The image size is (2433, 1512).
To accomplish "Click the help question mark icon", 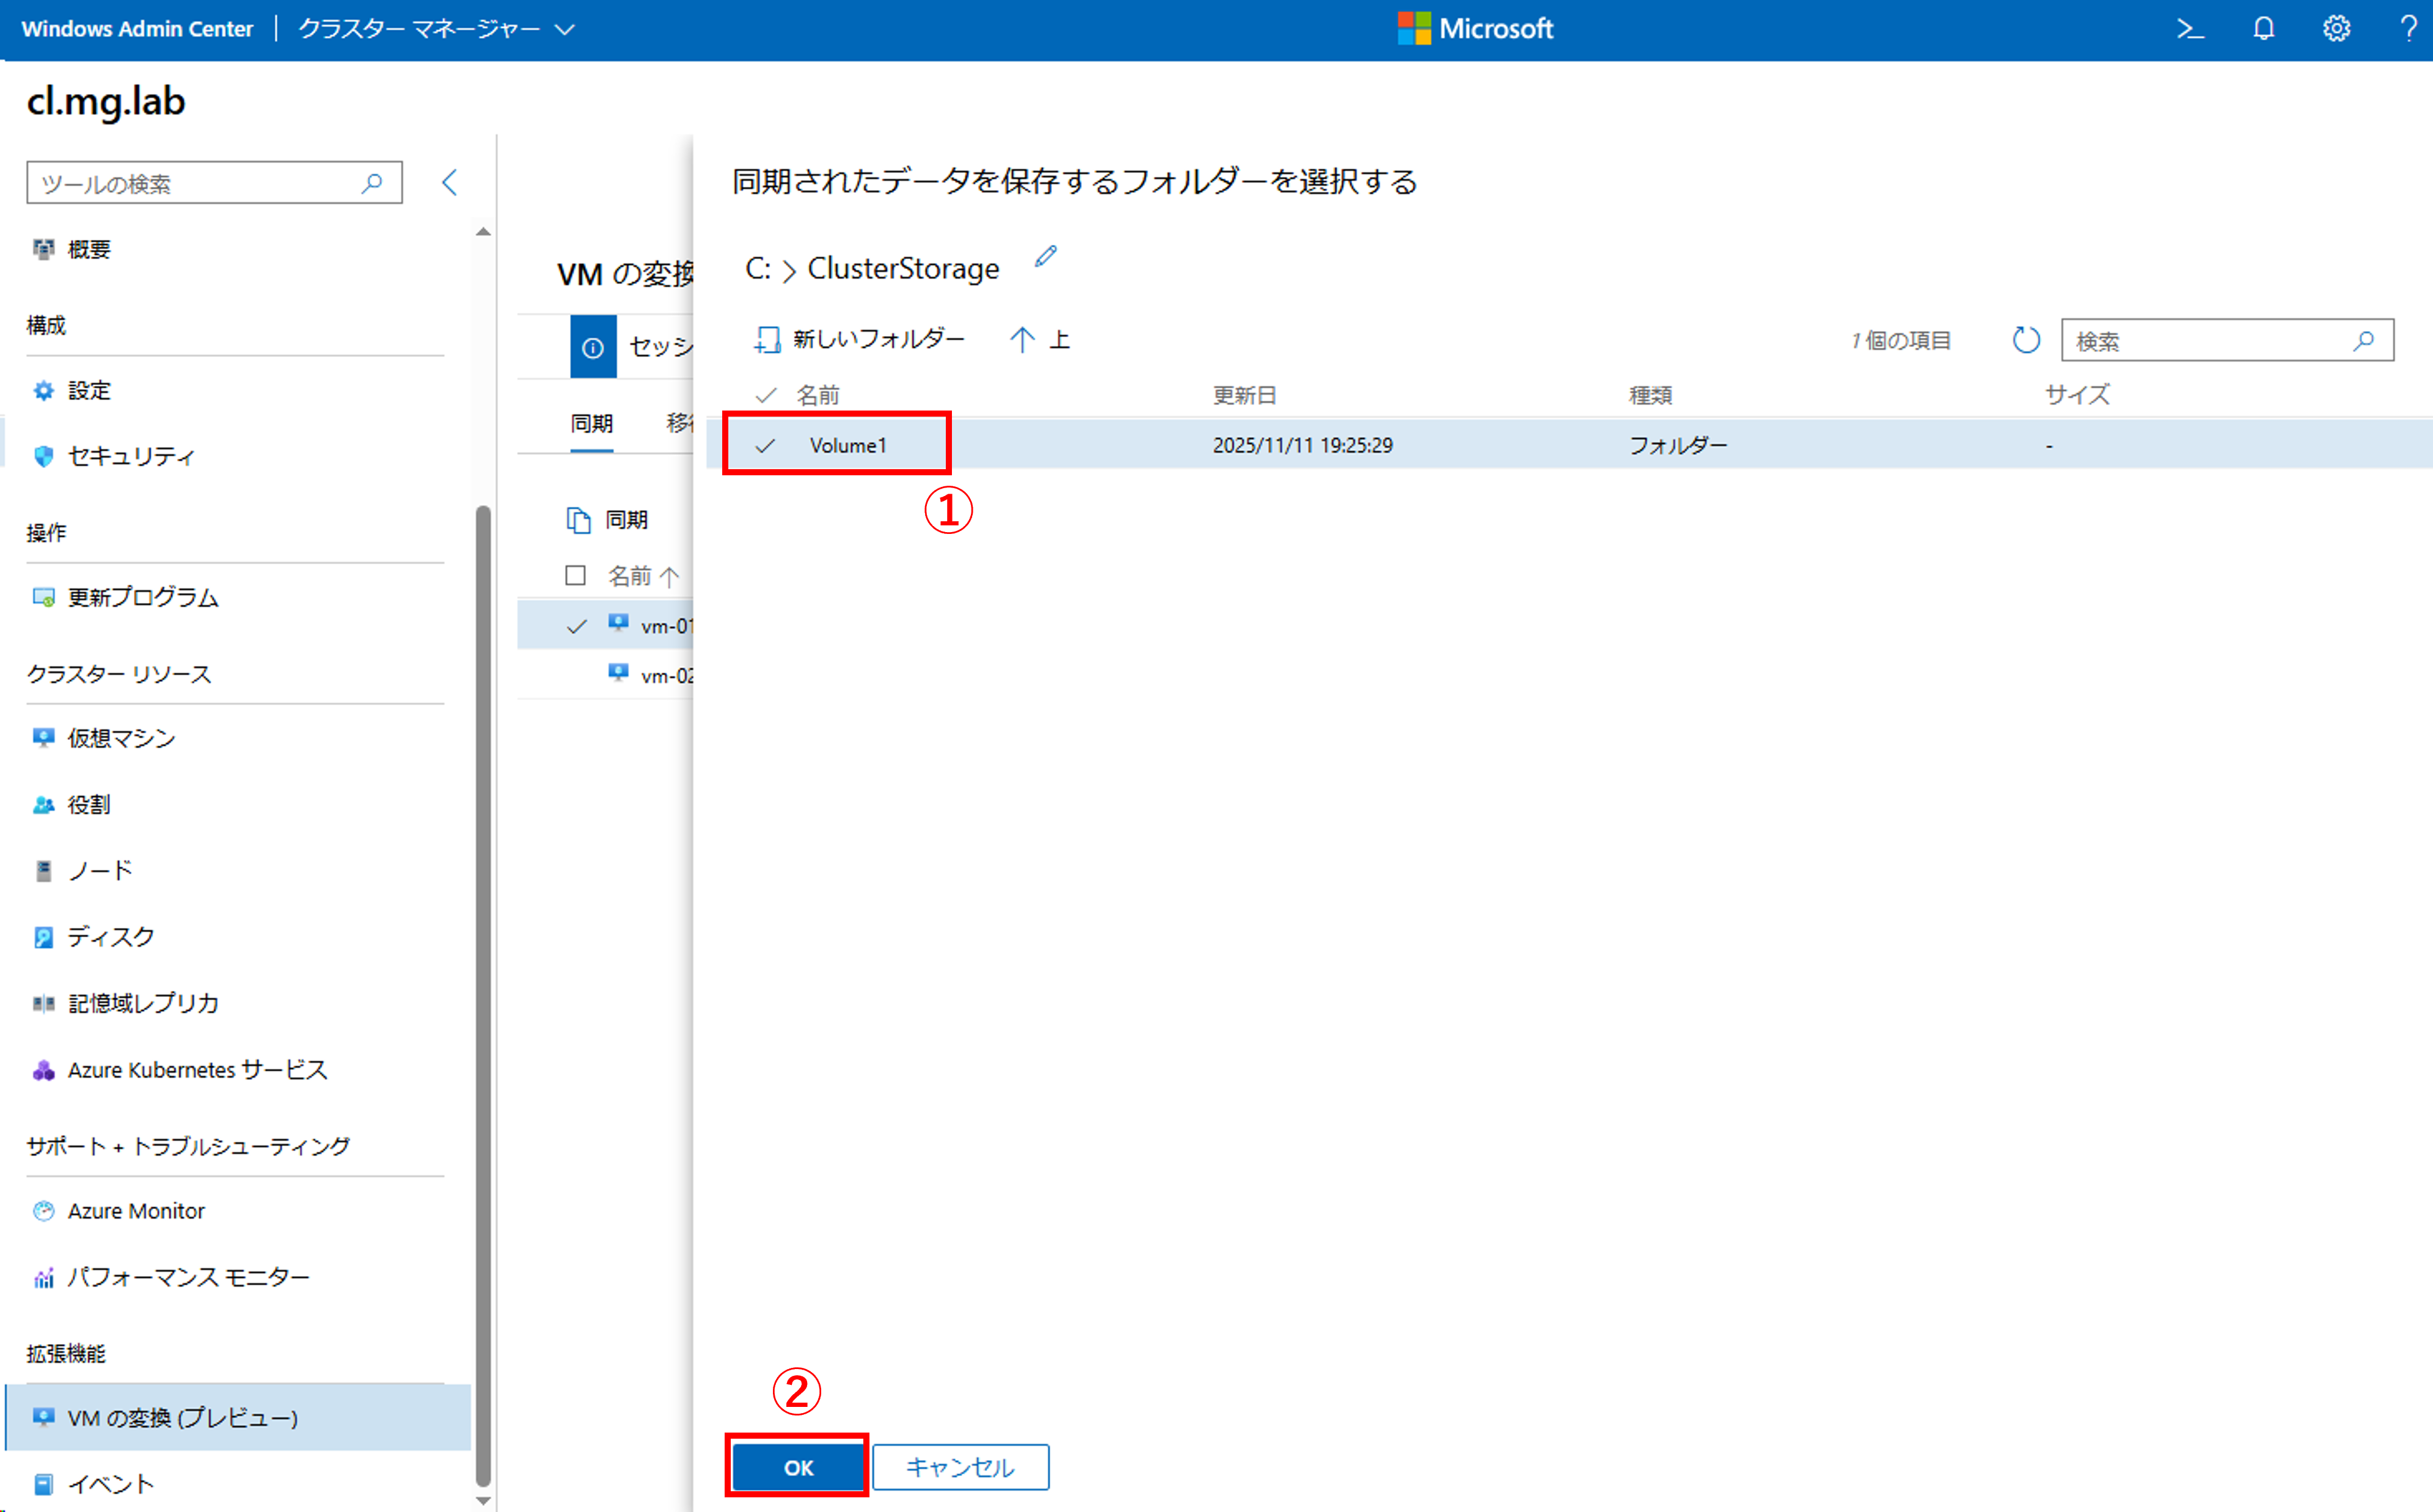I will pos(2408,29).
